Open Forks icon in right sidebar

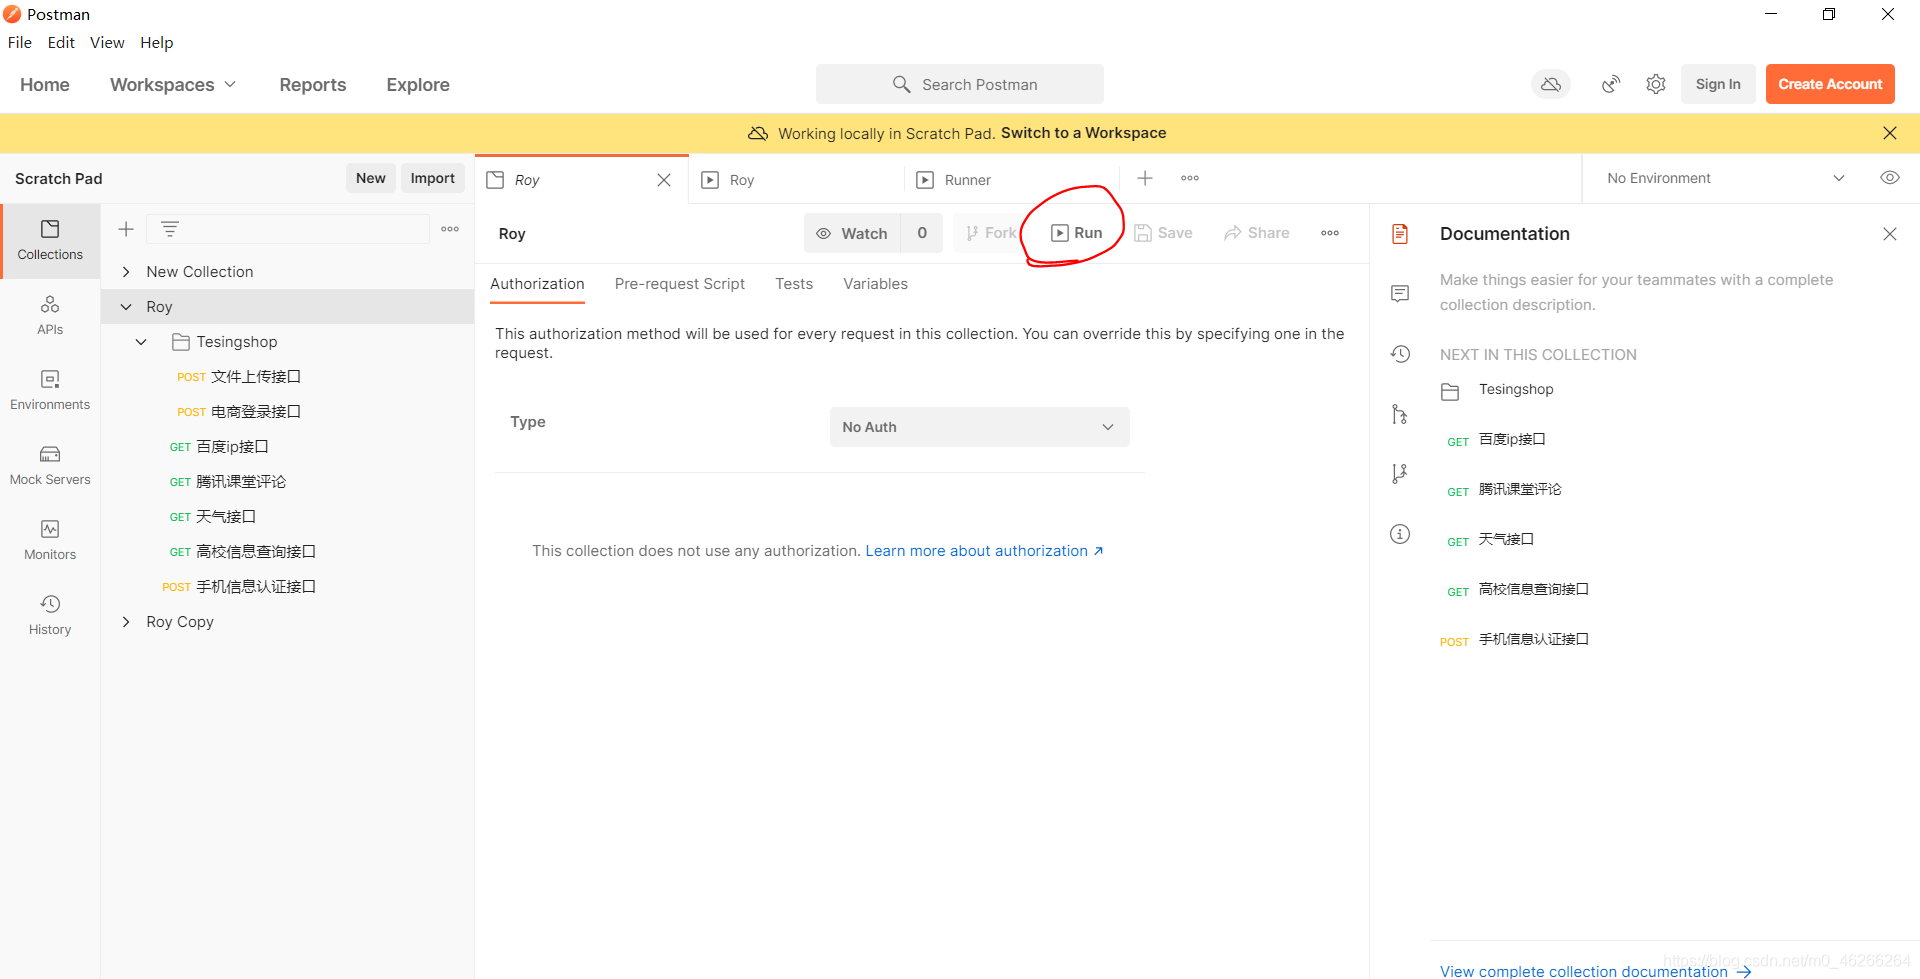tap(1400, 473)
